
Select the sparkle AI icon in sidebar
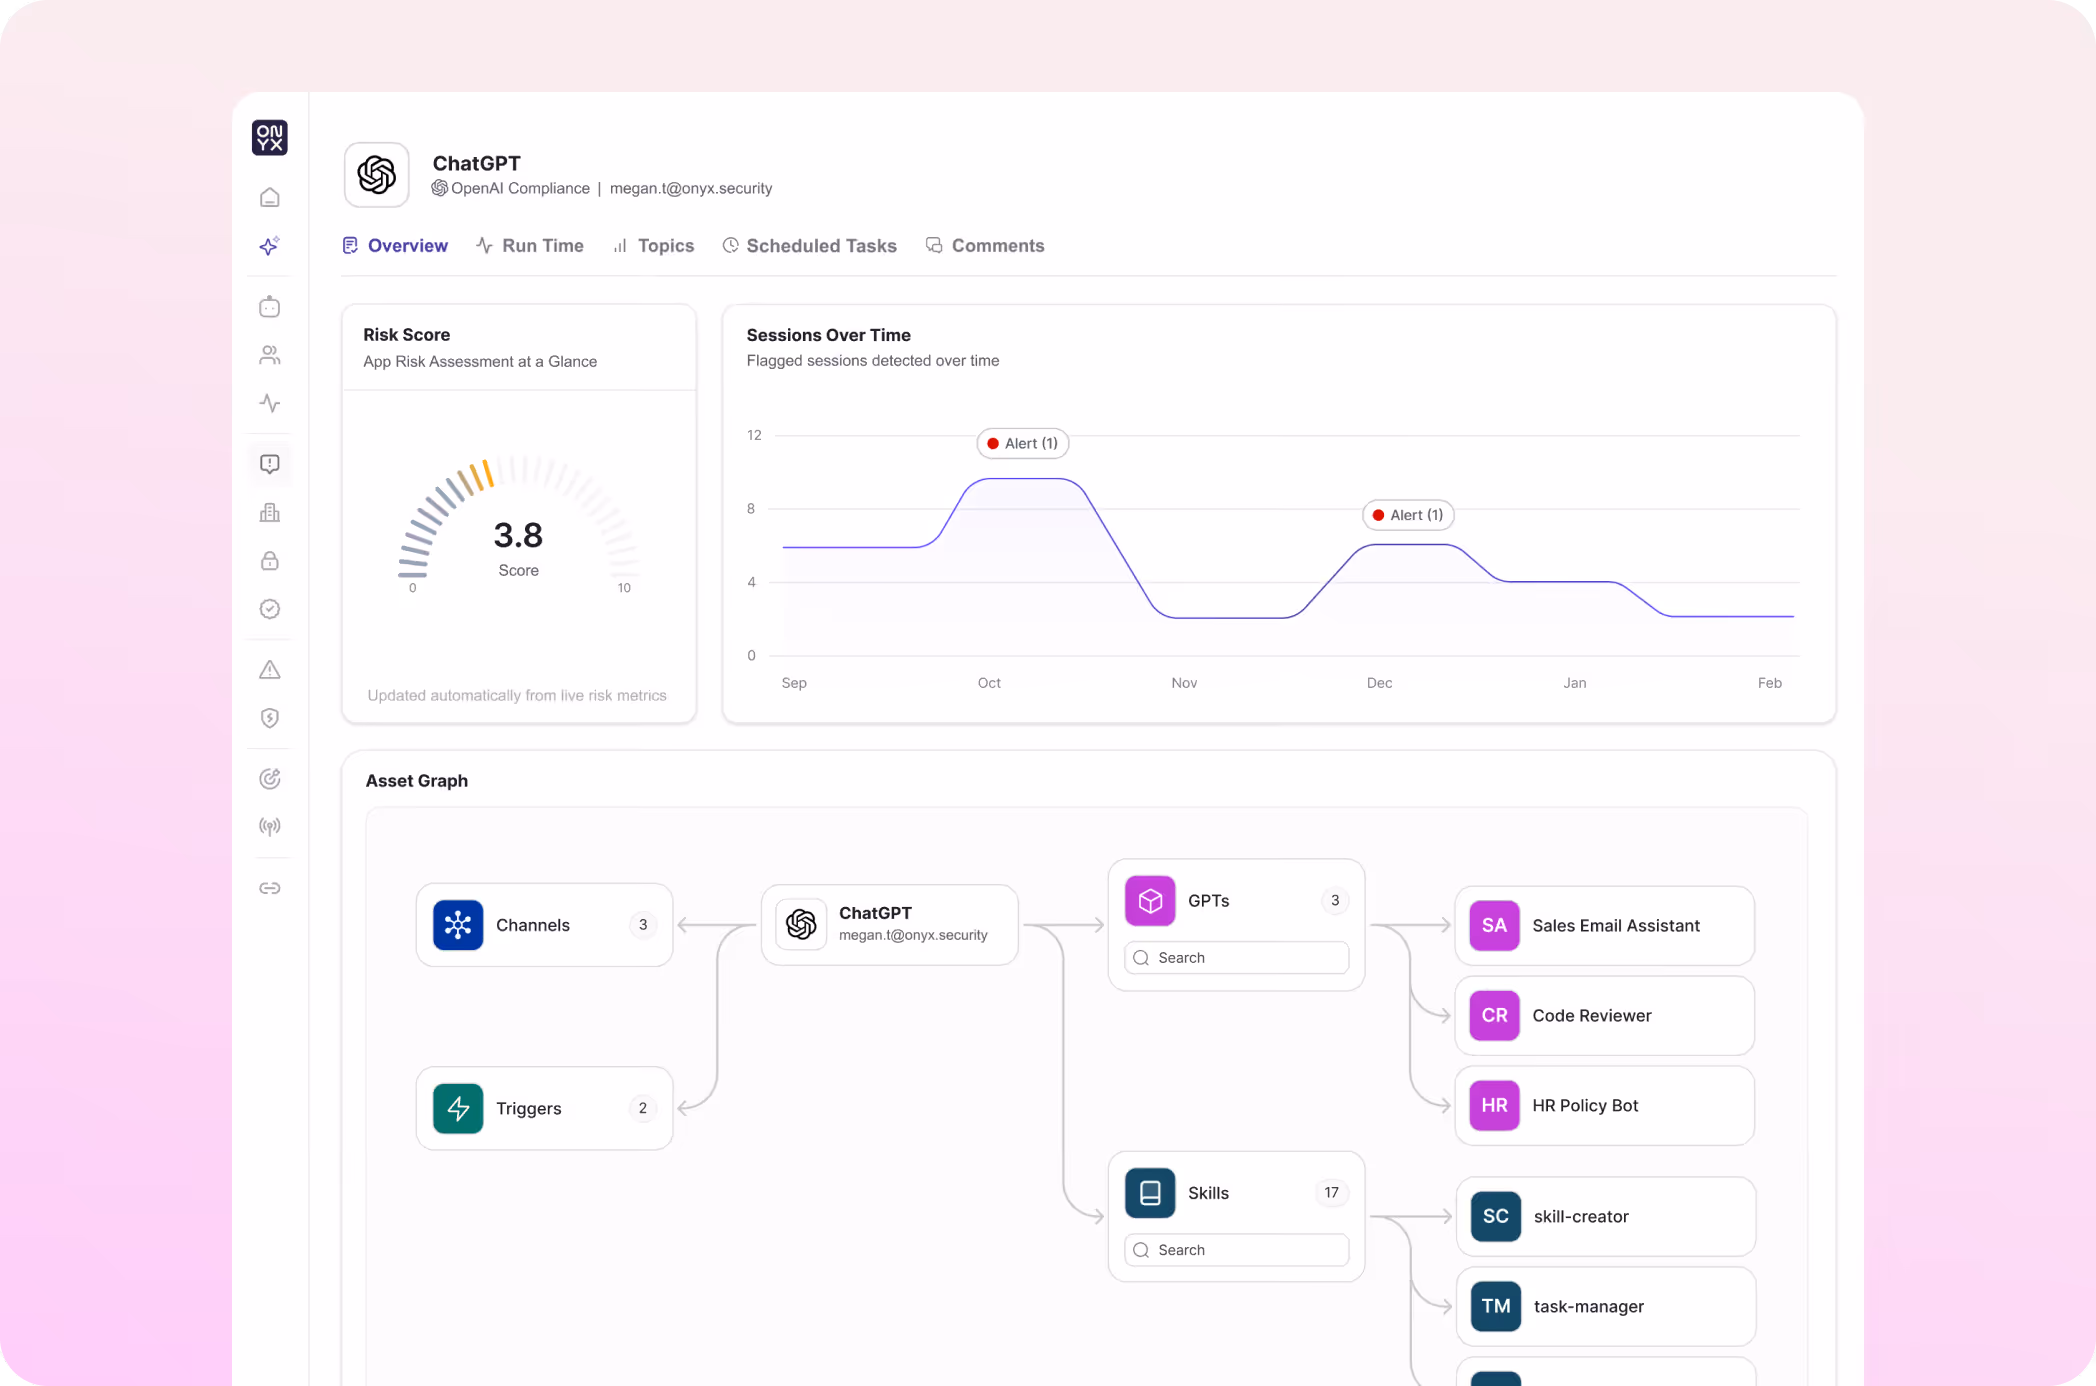[x=270, y=246]
